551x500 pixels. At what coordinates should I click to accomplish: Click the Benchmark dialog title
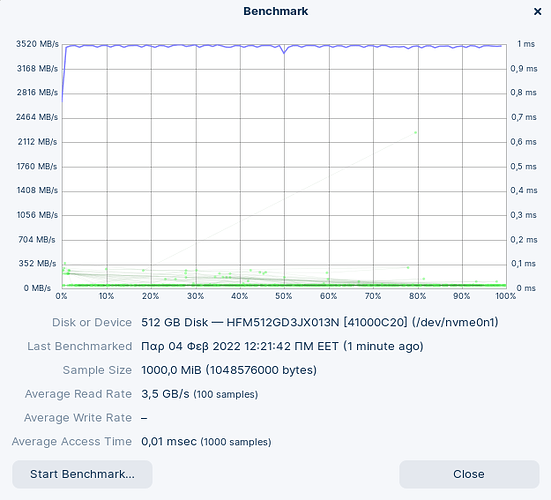[276, 11]
